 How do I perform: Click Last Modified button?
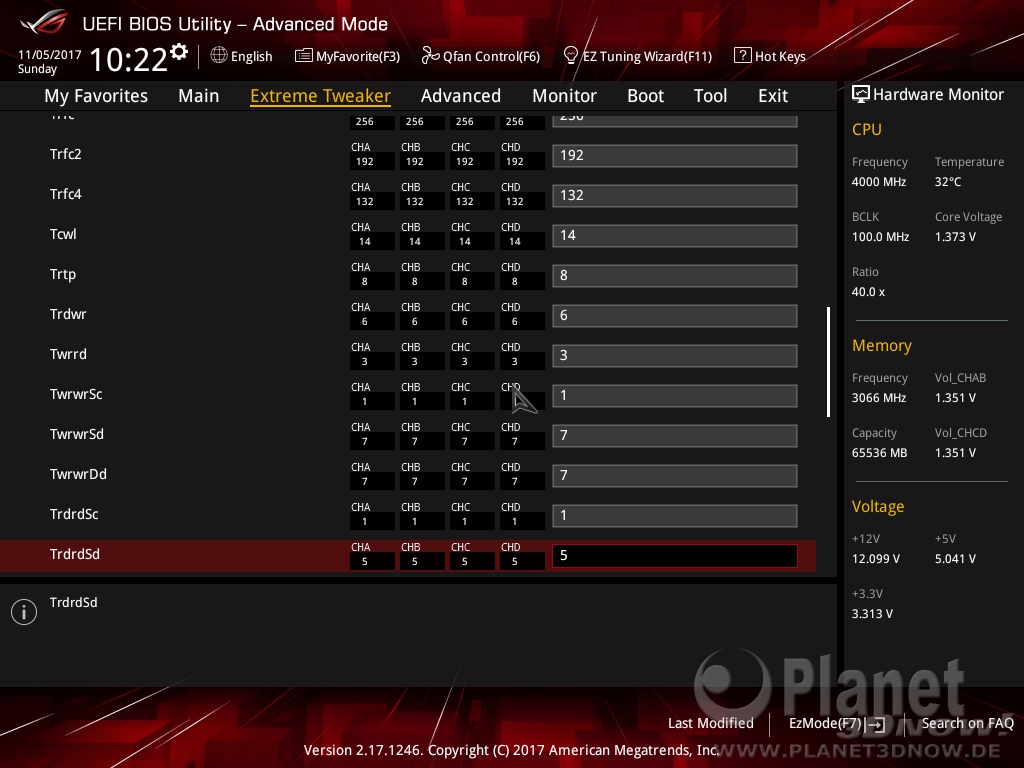(711, 723)
